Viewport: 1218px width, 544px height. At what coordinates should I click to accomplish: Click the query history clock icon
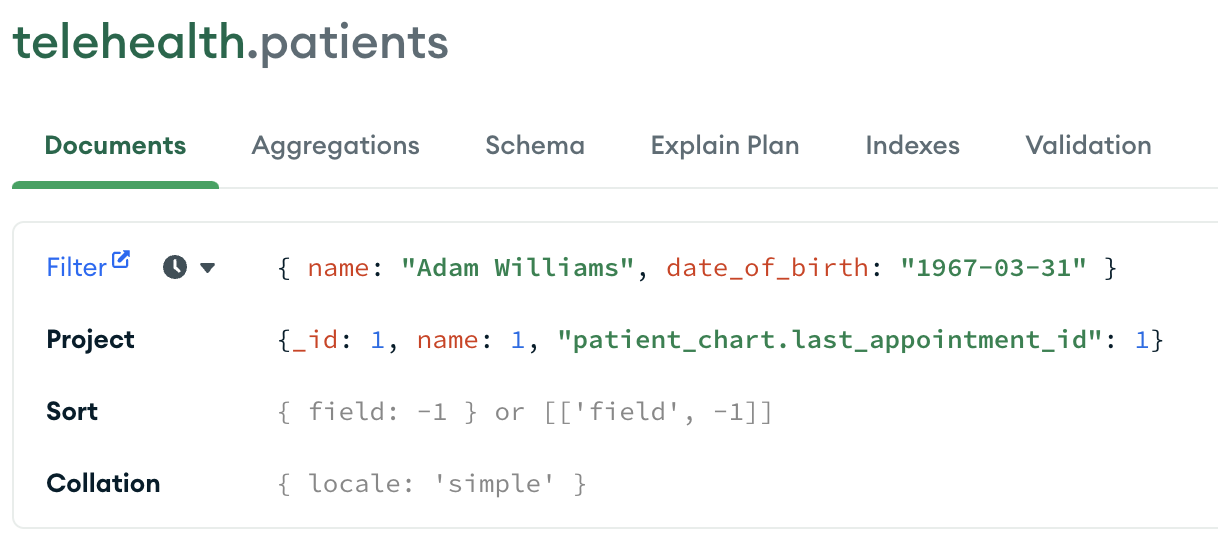point(175,268)
